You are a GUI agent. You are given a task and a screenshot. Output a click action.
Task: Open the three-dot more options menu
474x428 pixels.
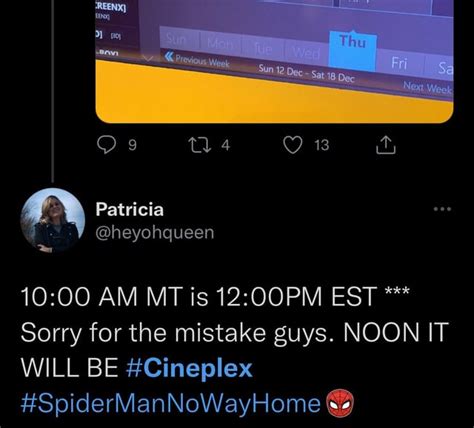pyautogui.click(x=442, y=209)
